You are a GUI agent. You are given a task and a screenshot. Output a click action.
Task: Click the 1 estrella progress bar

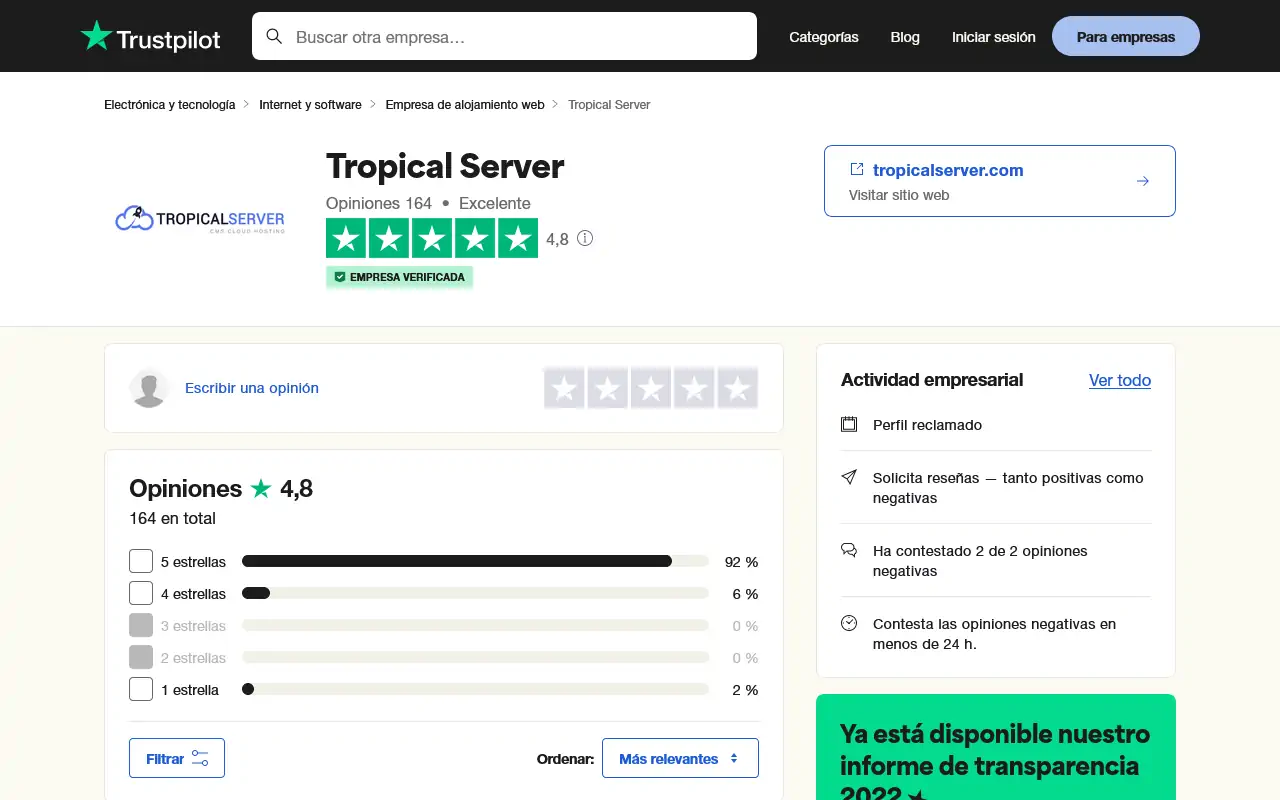coord(475,689)
